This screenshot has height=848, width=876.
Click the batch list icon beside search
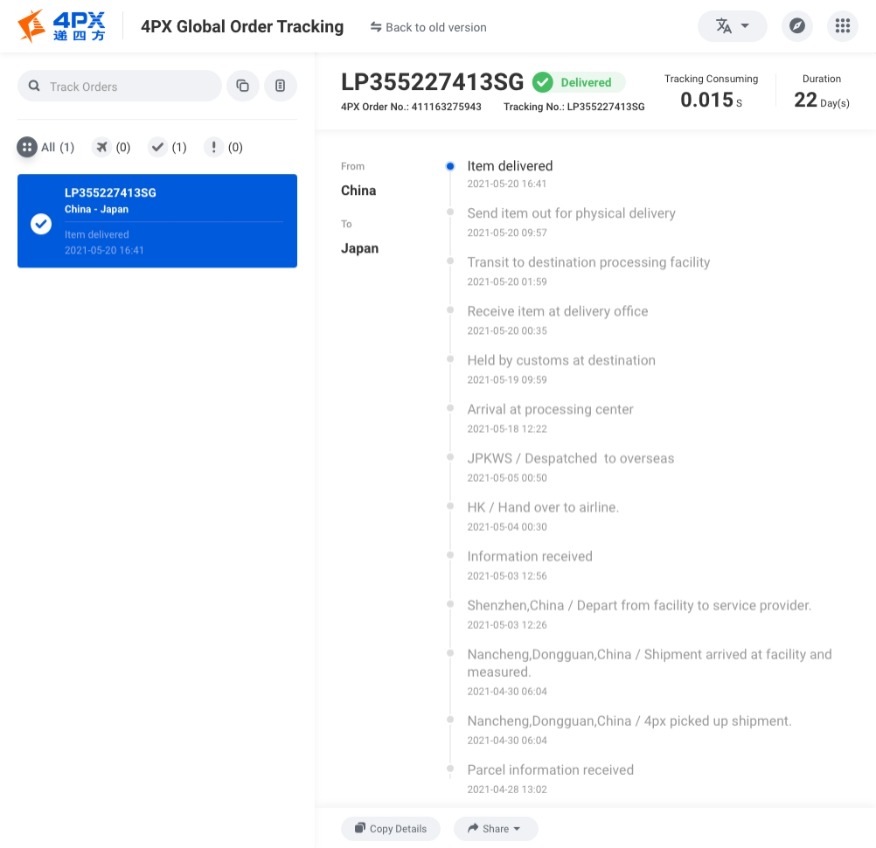(x=280, y=86)
